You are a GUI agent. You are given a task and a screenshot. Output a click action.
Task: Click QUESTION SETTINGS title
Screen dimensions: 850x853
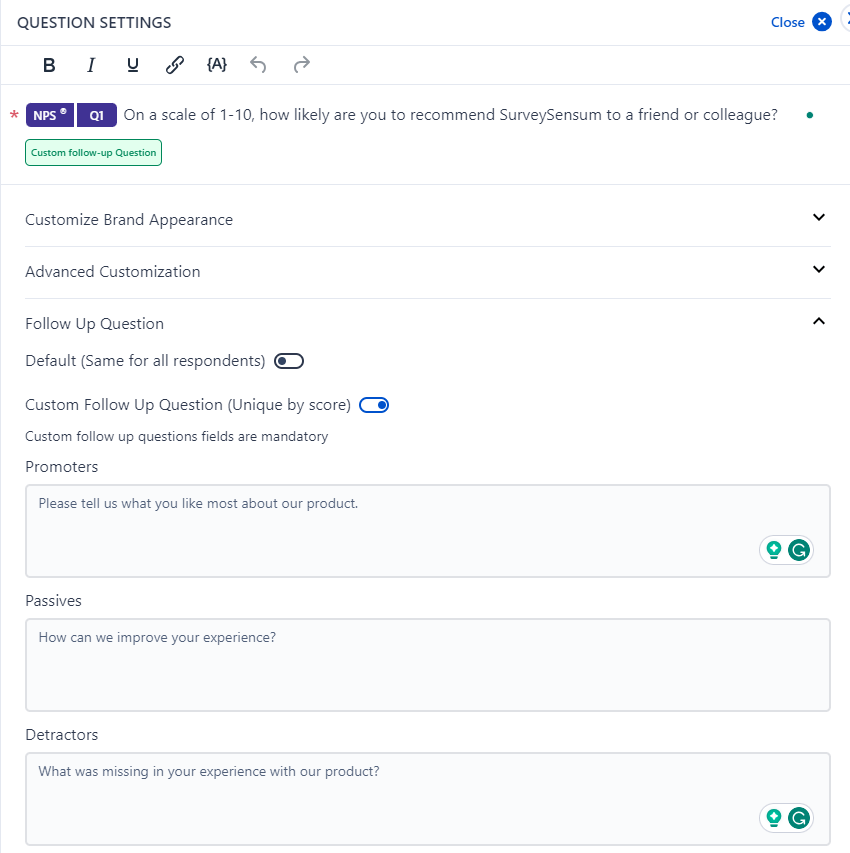coord(94,22)
